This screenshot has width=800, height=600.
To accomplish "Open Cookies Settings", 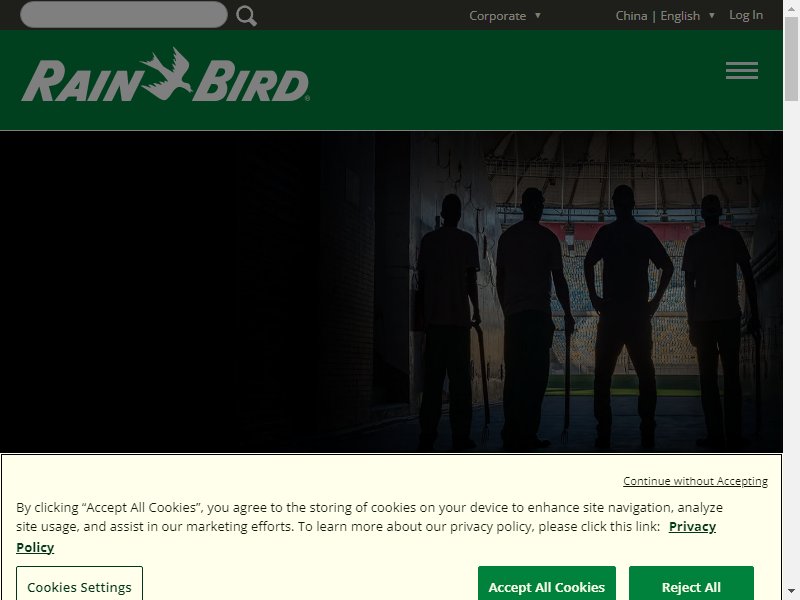I will pos(79,585).
